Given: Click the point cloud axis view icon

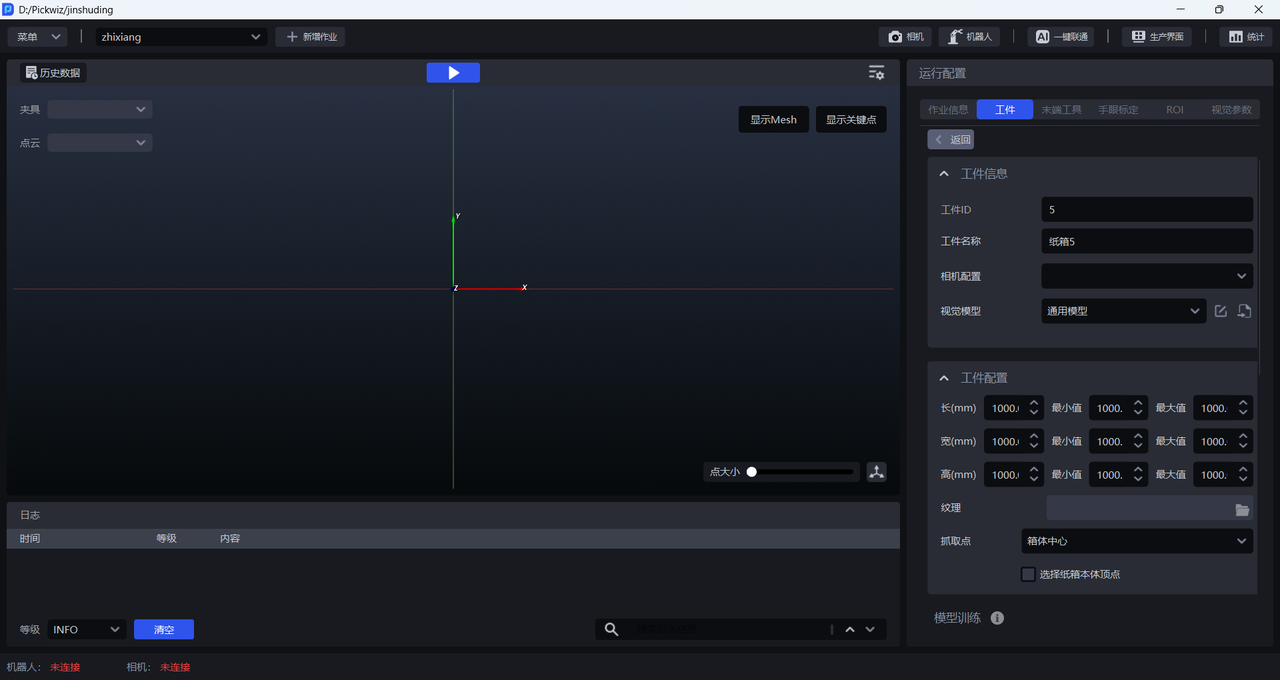Looking at the screenshot, I should 876,472.
